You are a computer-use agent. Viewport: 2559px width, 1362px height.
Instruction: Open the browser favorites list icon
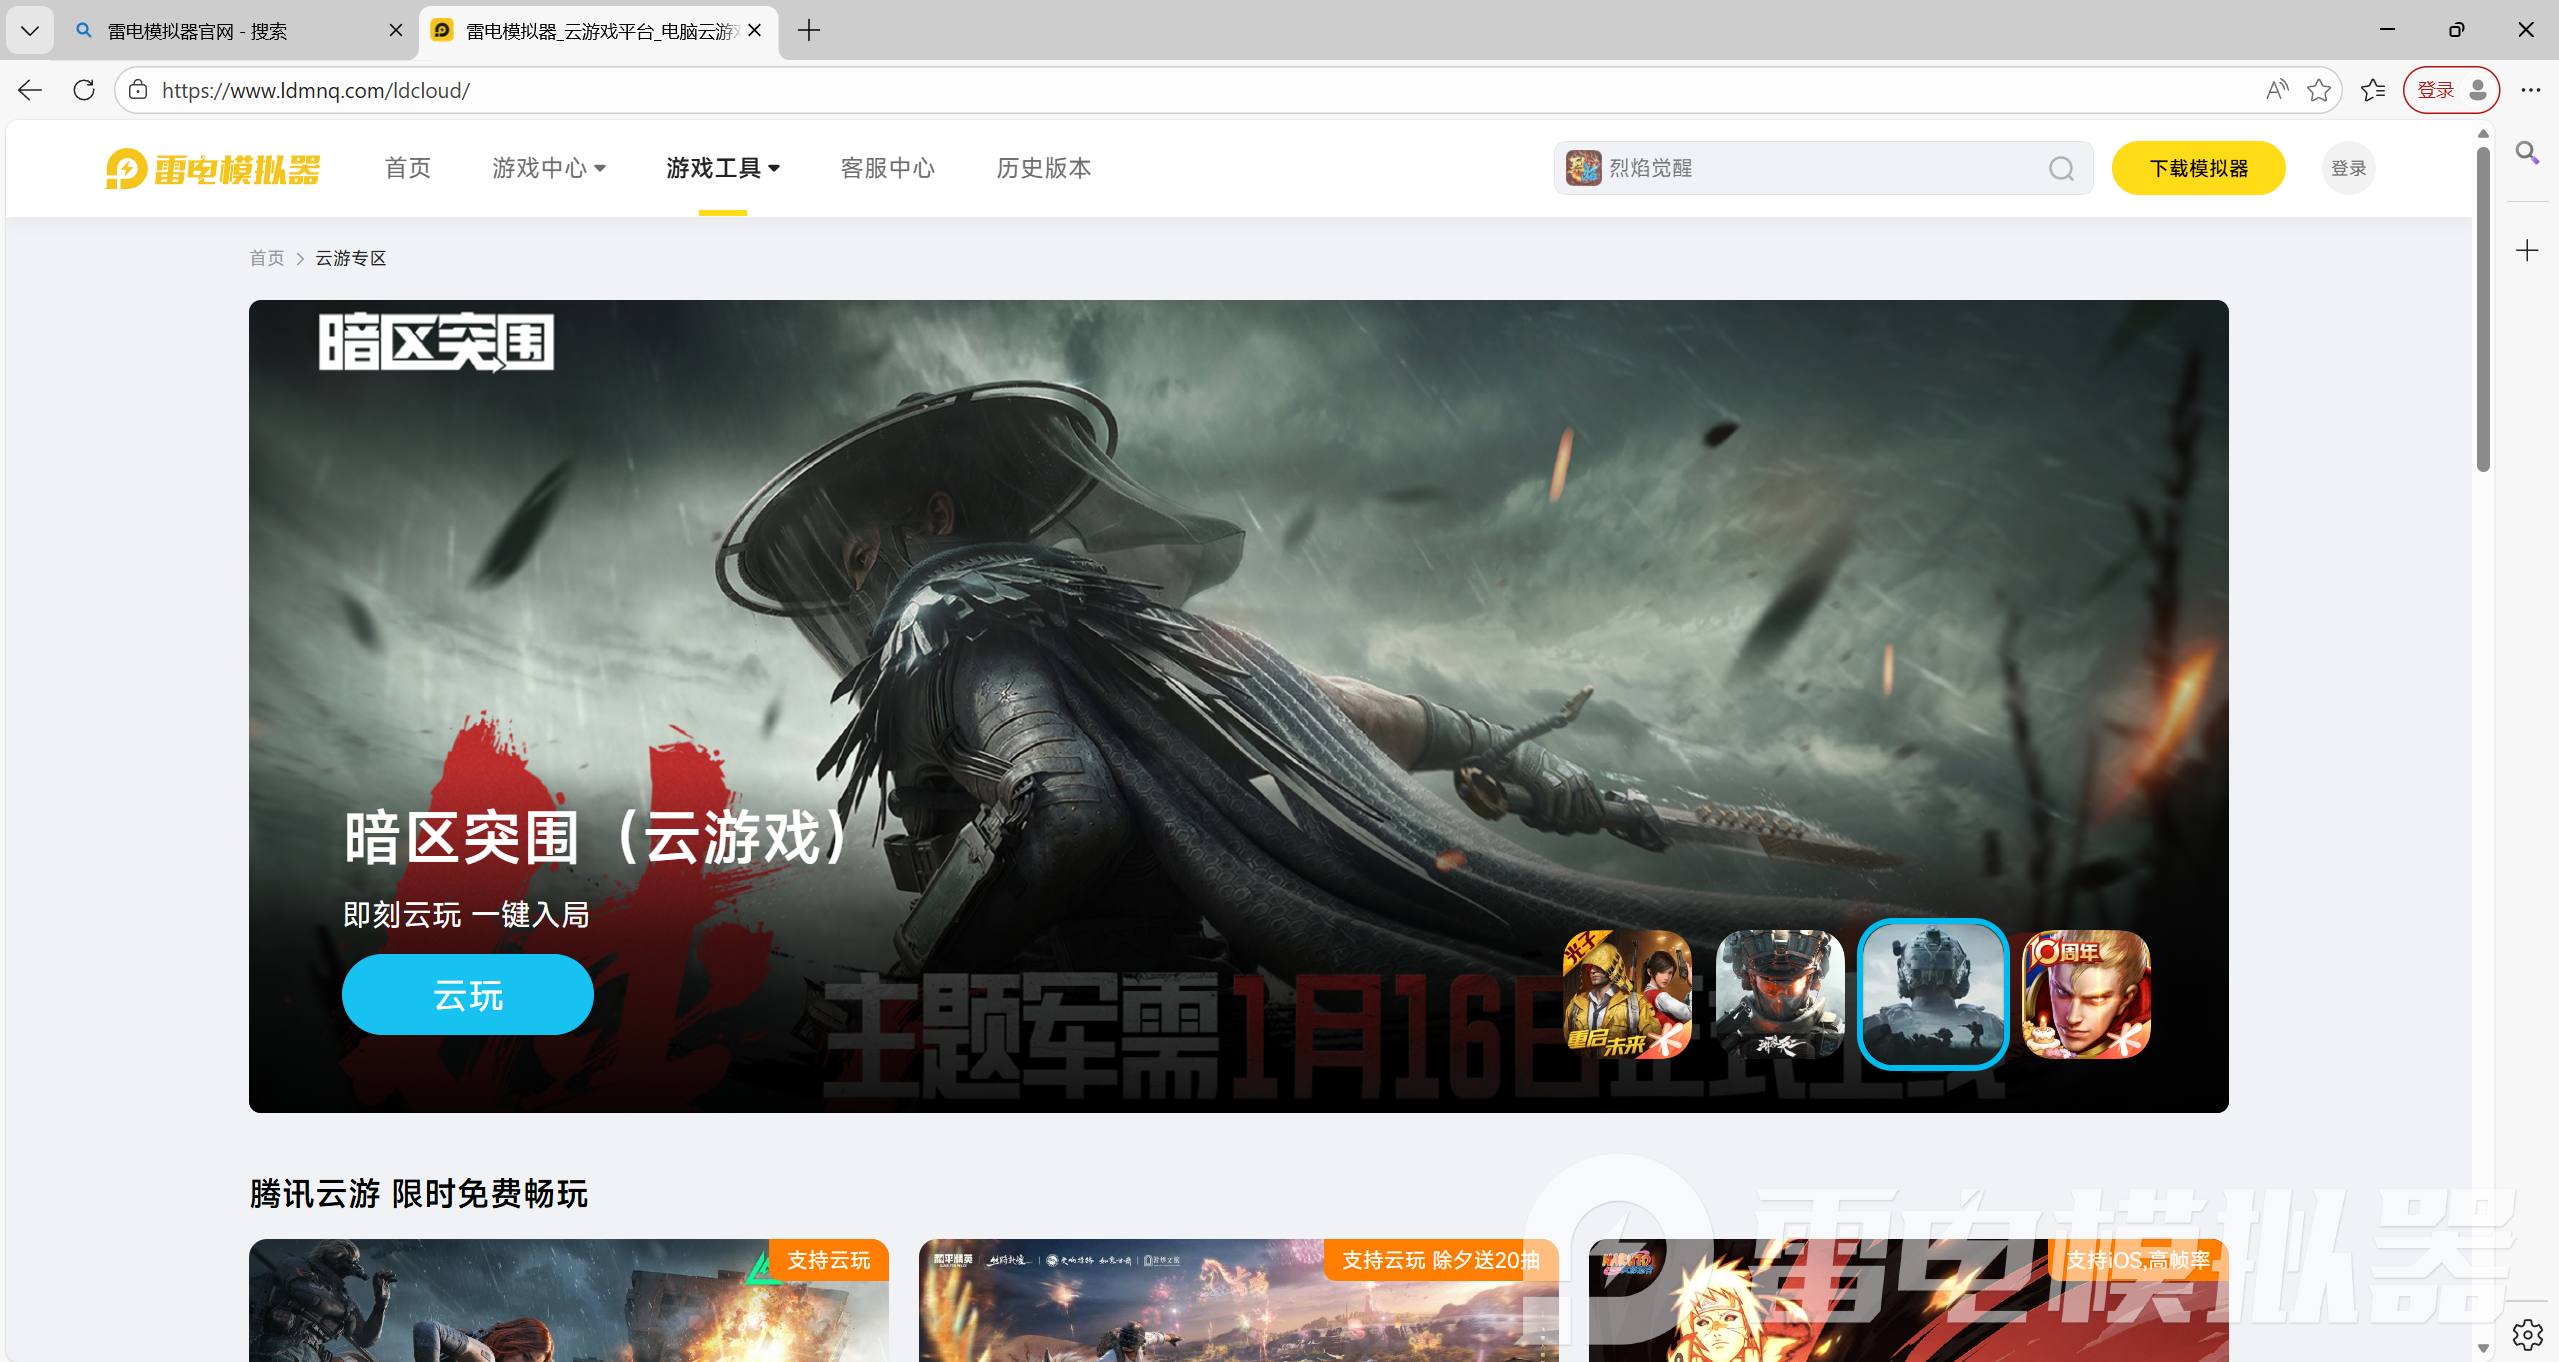2372,90
